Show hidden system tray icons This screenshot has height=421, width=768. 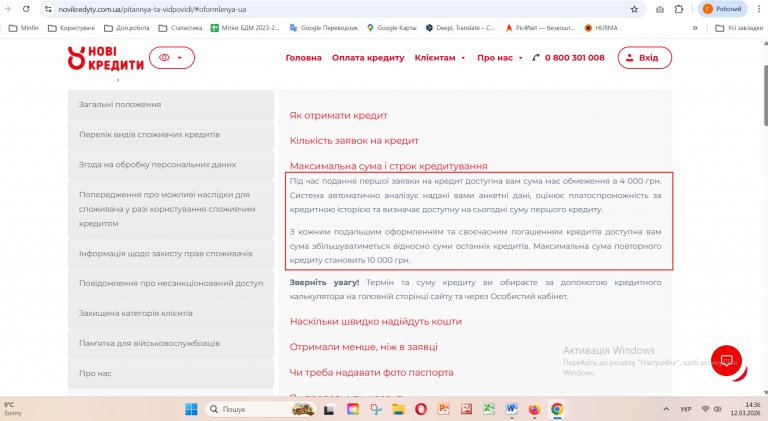click(x=666, y=409)
